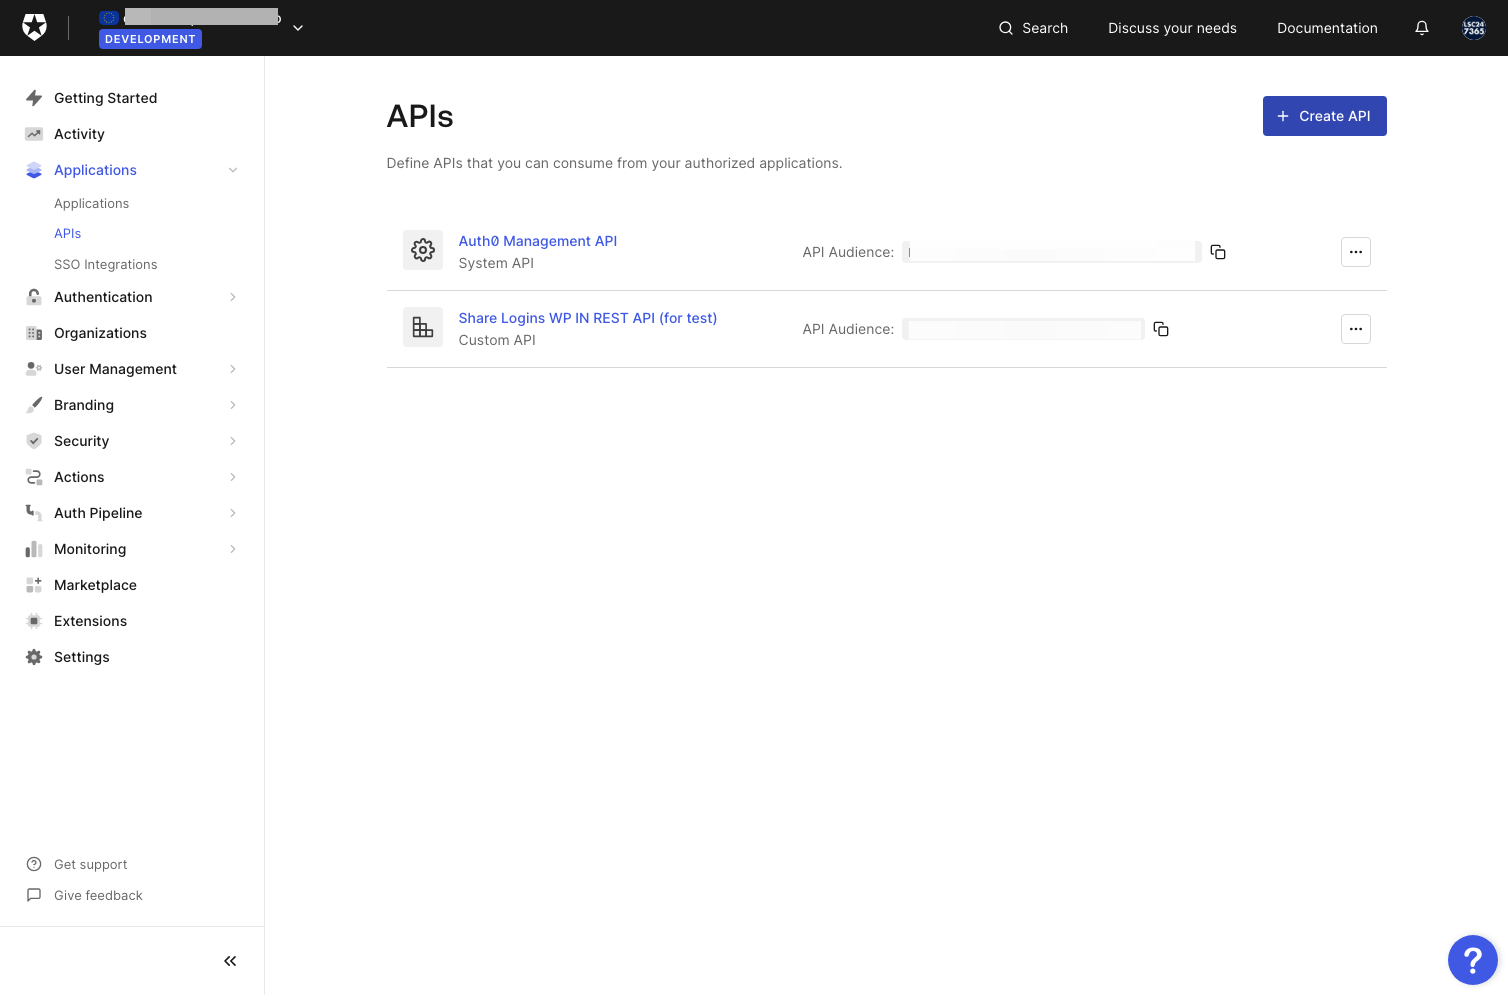
Task: Click the Share Logins WP API audience field
Action: (1023, 329)
